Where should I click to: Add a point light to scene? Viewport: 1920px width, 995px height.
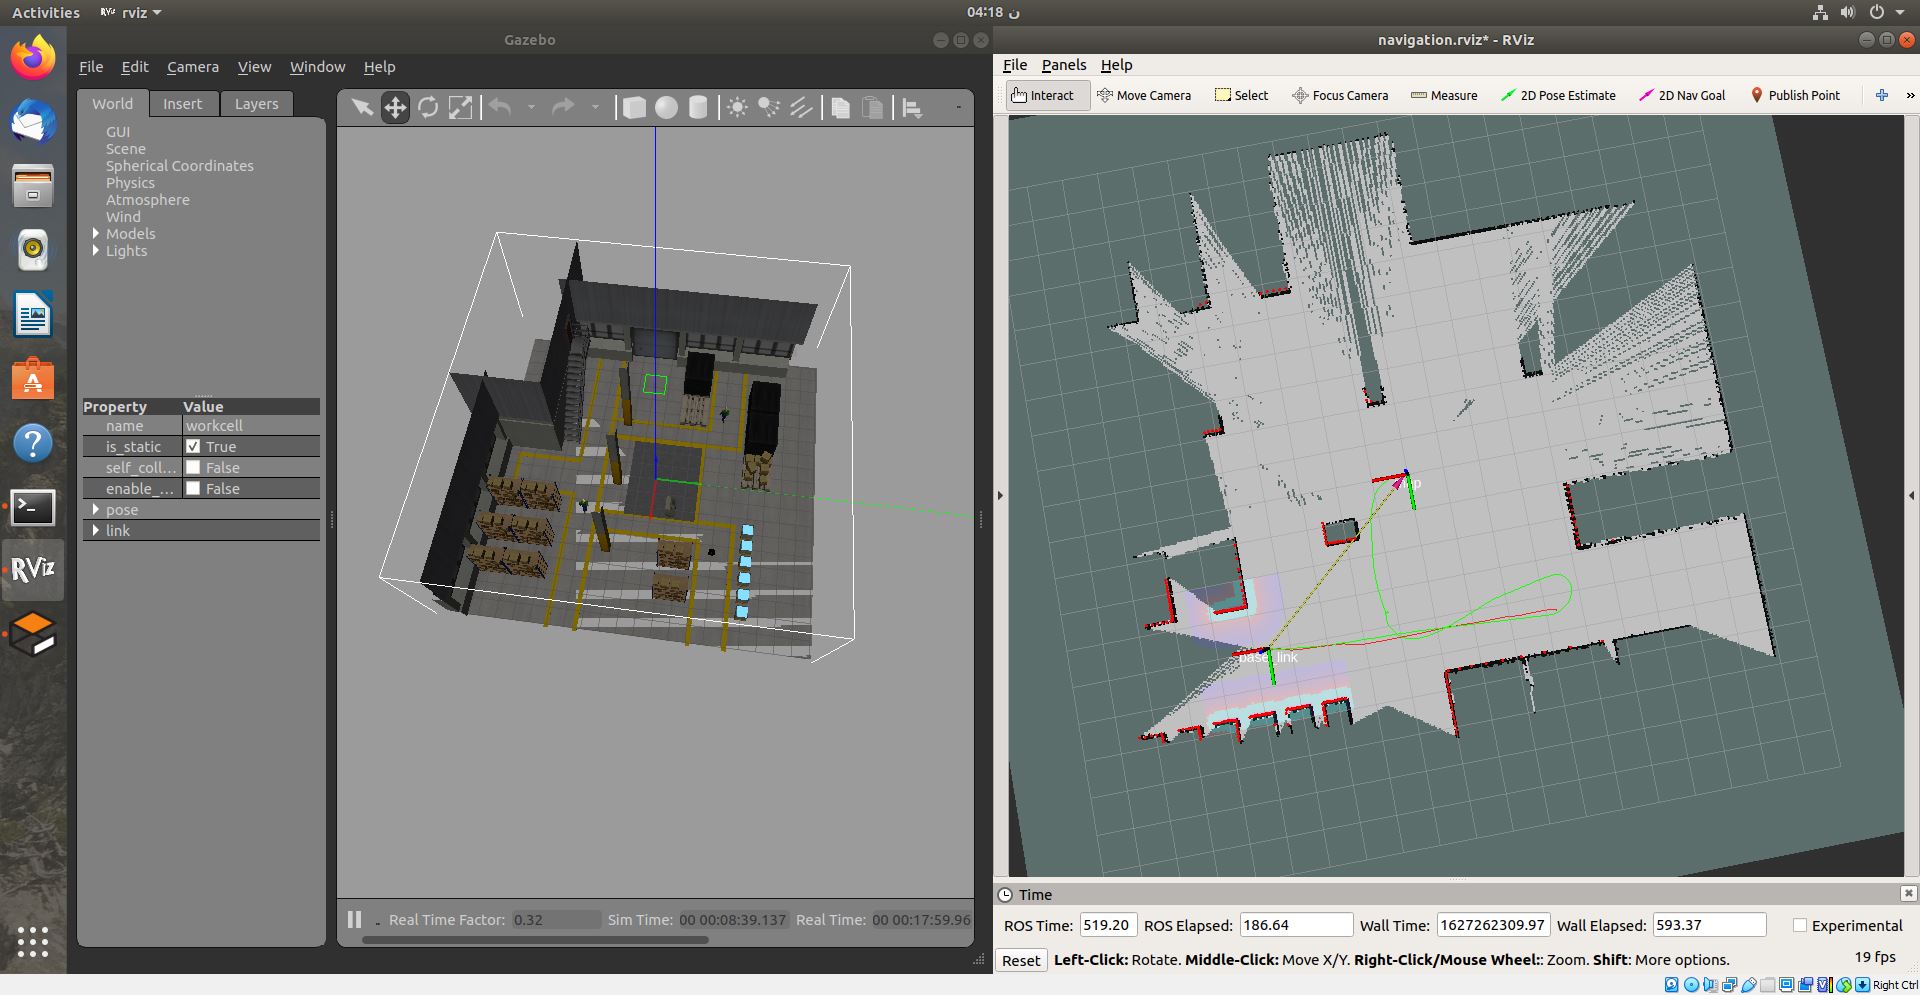pos(737,108)
